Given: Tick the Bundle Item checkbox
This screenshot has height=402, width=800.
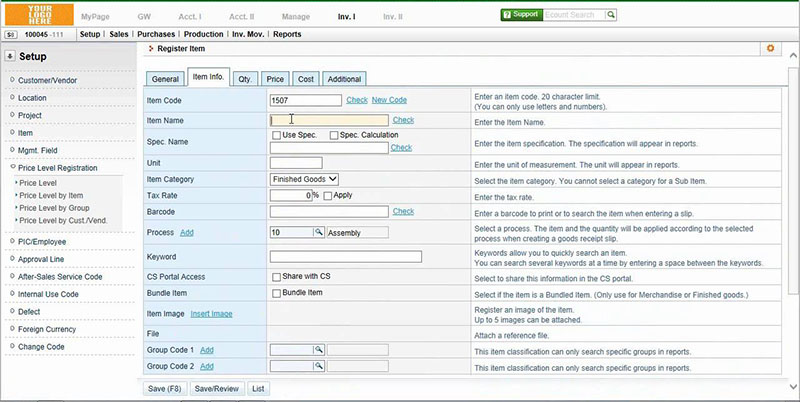Looking at the screenshot, I should tap(277, 293).
